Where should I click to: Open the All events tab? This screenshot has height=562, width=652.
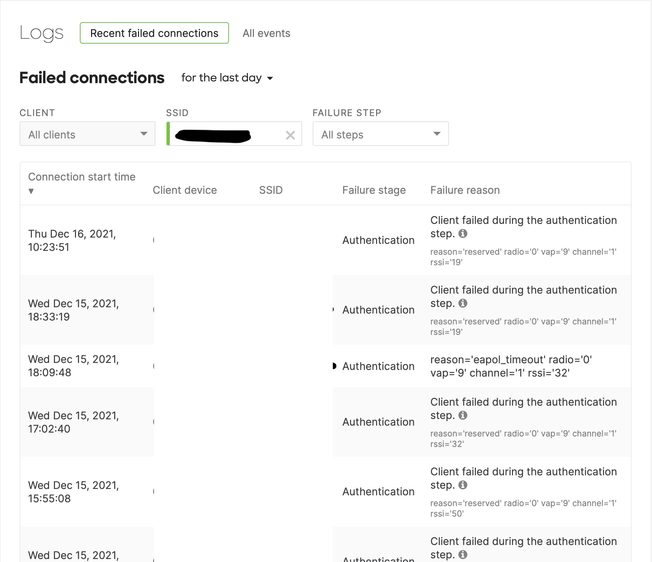point(266,33)
